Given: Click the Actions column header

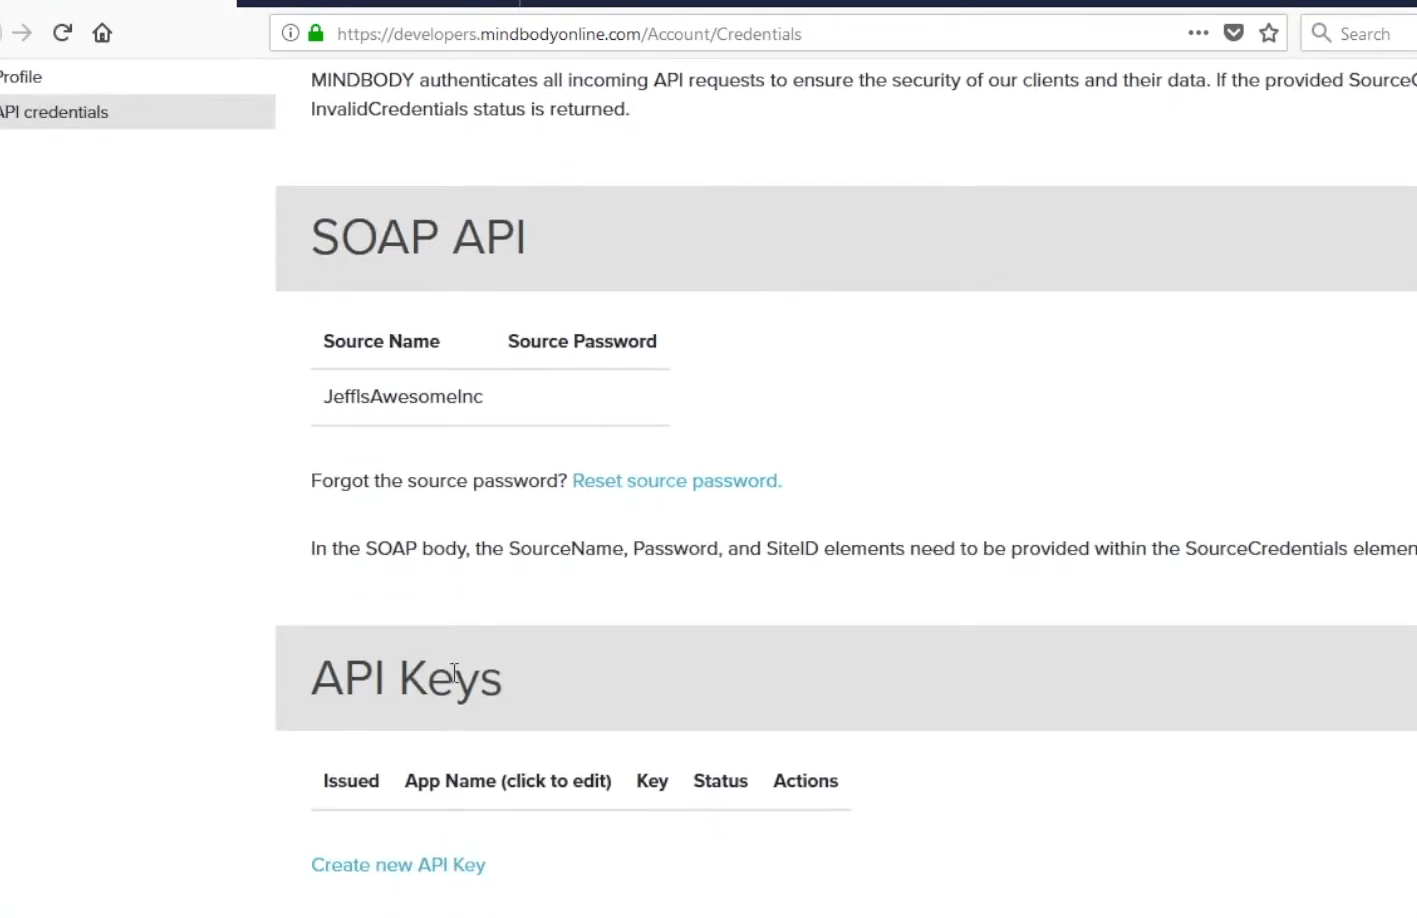Looking at the screenshot, I should click(805, 781).
